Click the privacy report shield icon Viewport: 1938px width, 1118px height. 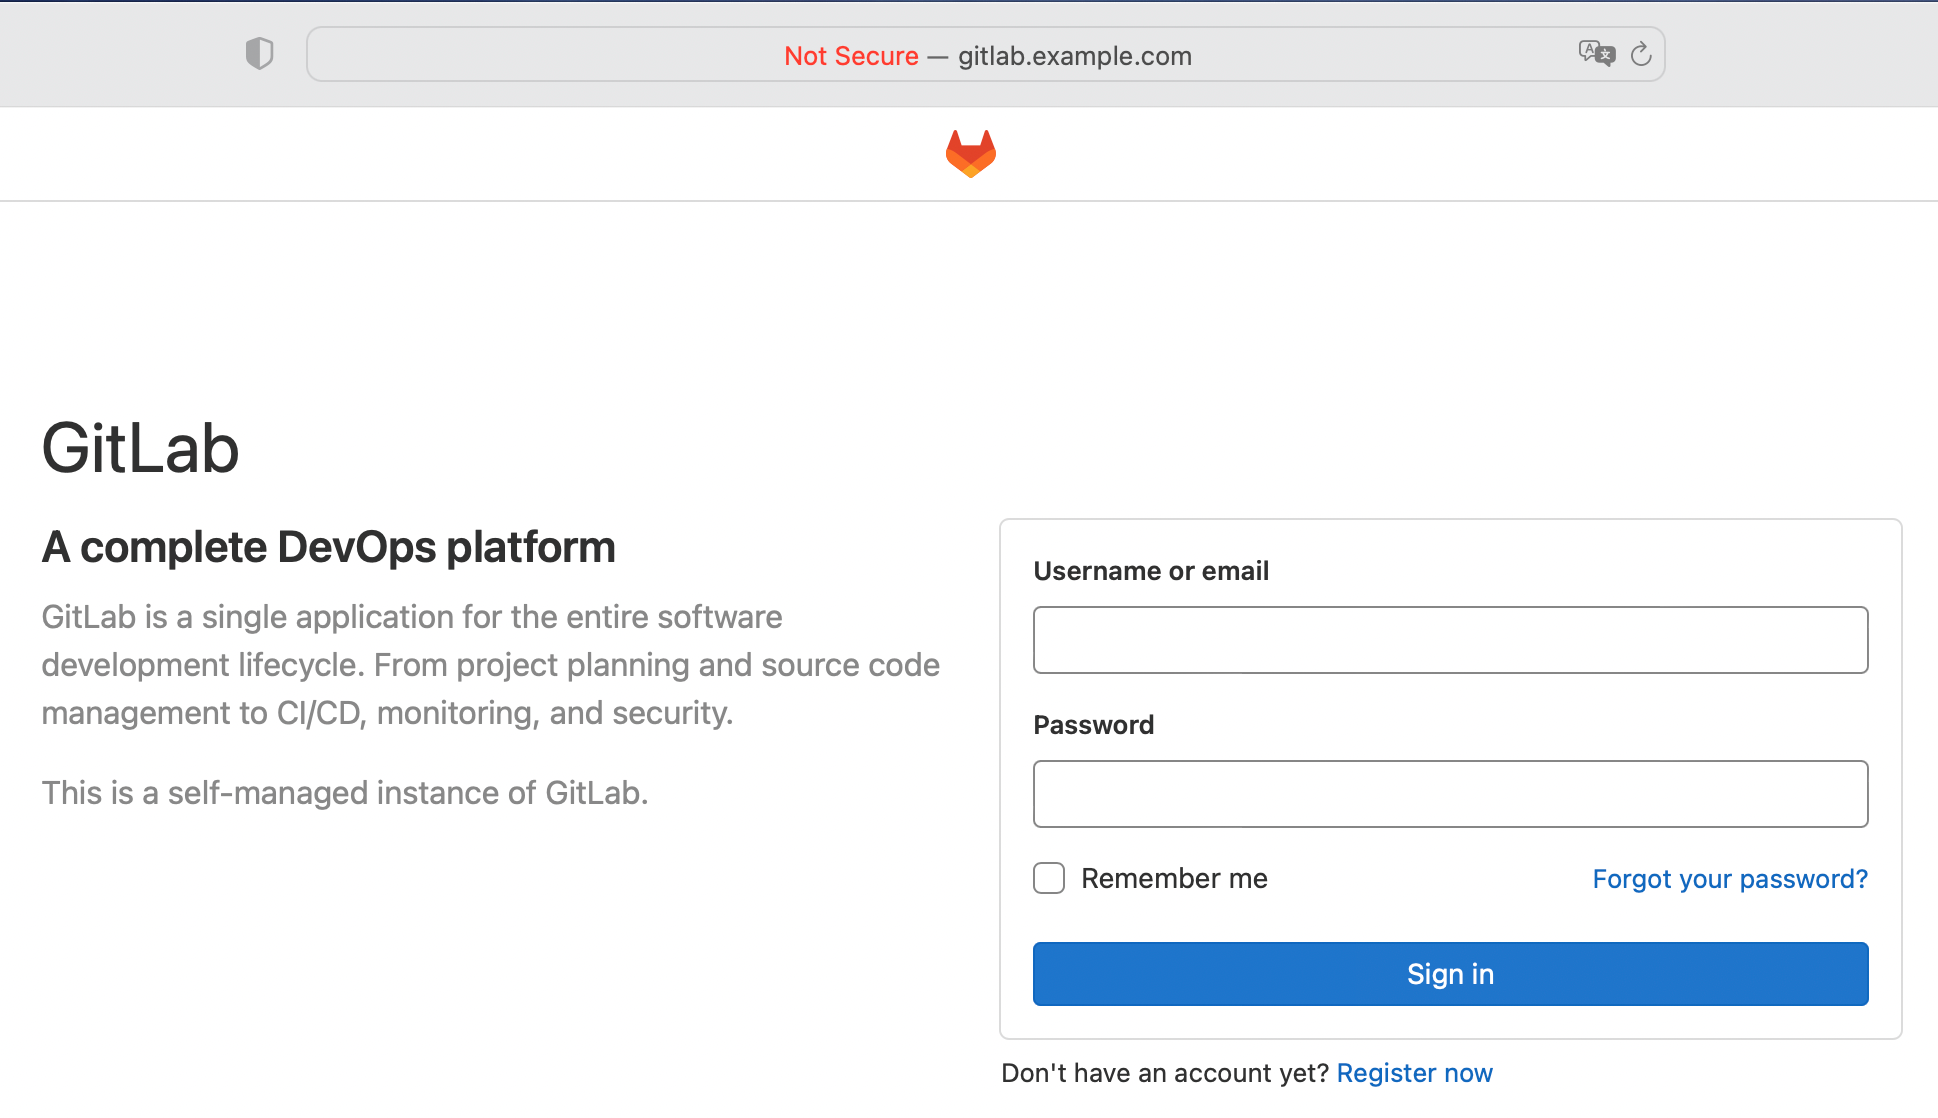tap(259, 53)
